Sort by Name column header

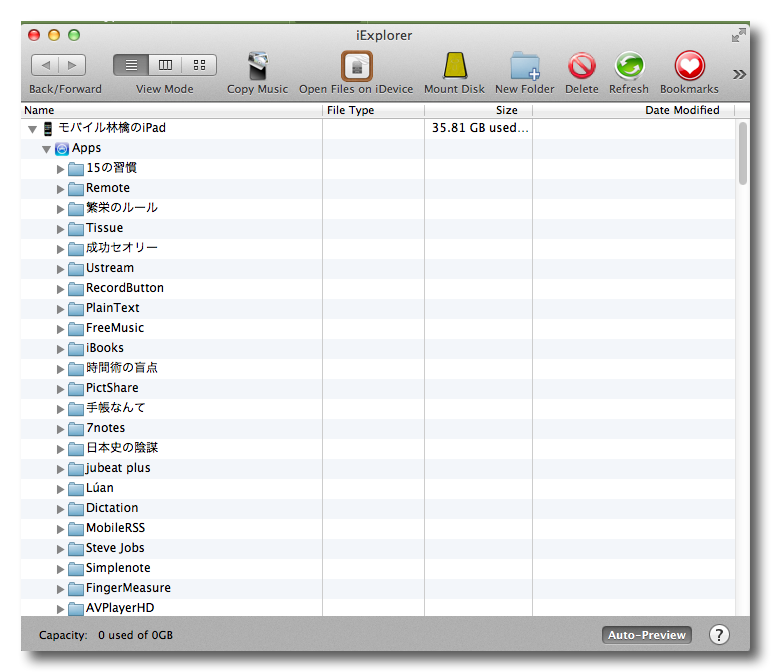click(172, 110)
